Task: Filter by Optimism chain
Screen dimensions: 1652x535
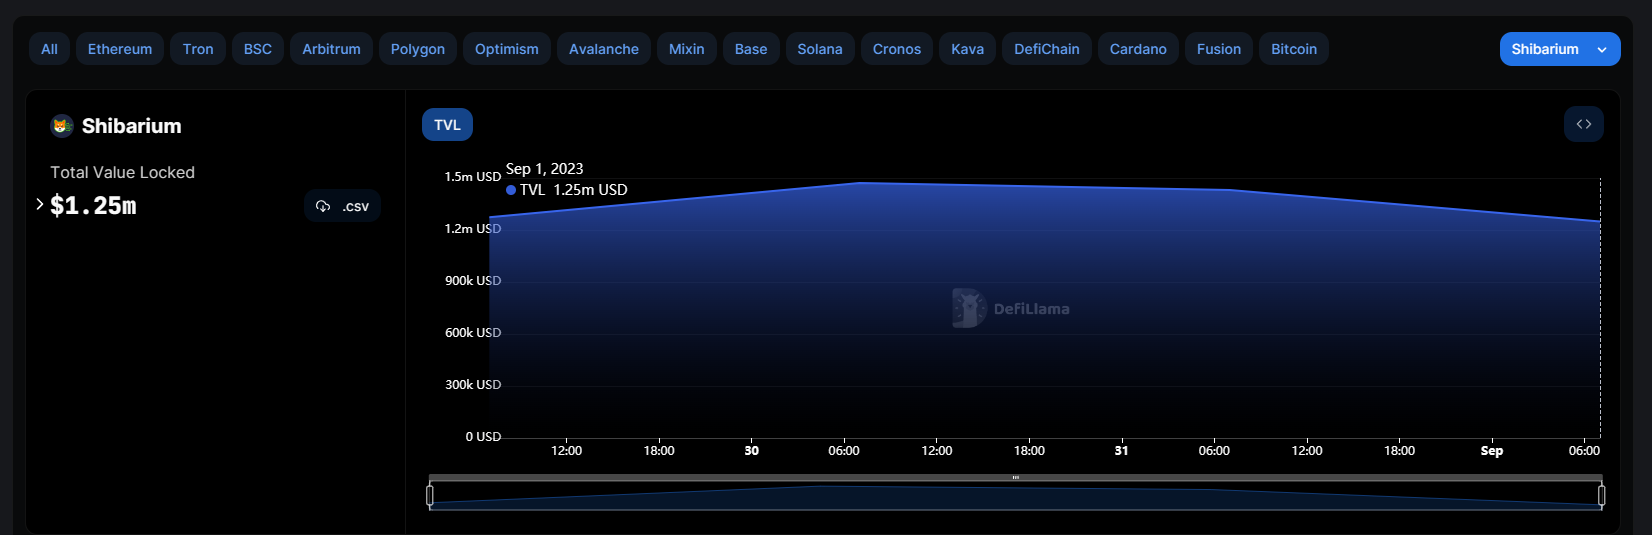Action: click(507, 49)
